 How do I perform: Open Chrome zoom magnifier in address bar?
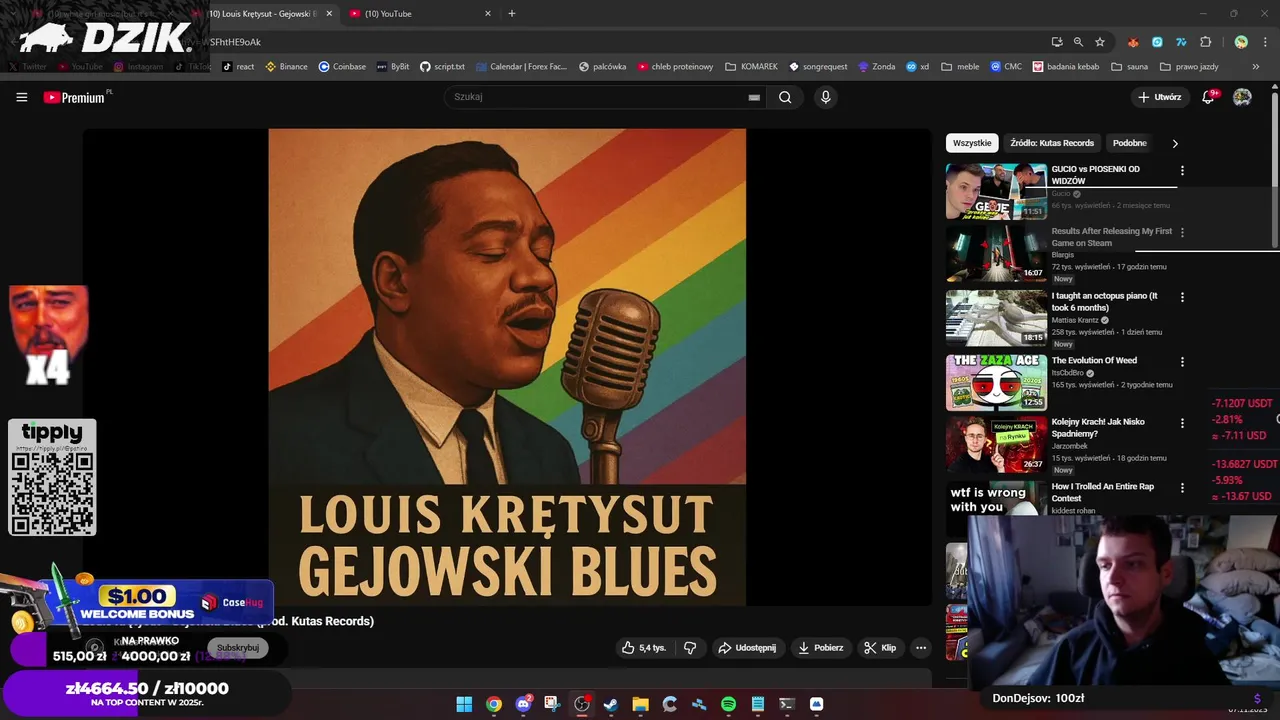click(x=1078, y=42)
